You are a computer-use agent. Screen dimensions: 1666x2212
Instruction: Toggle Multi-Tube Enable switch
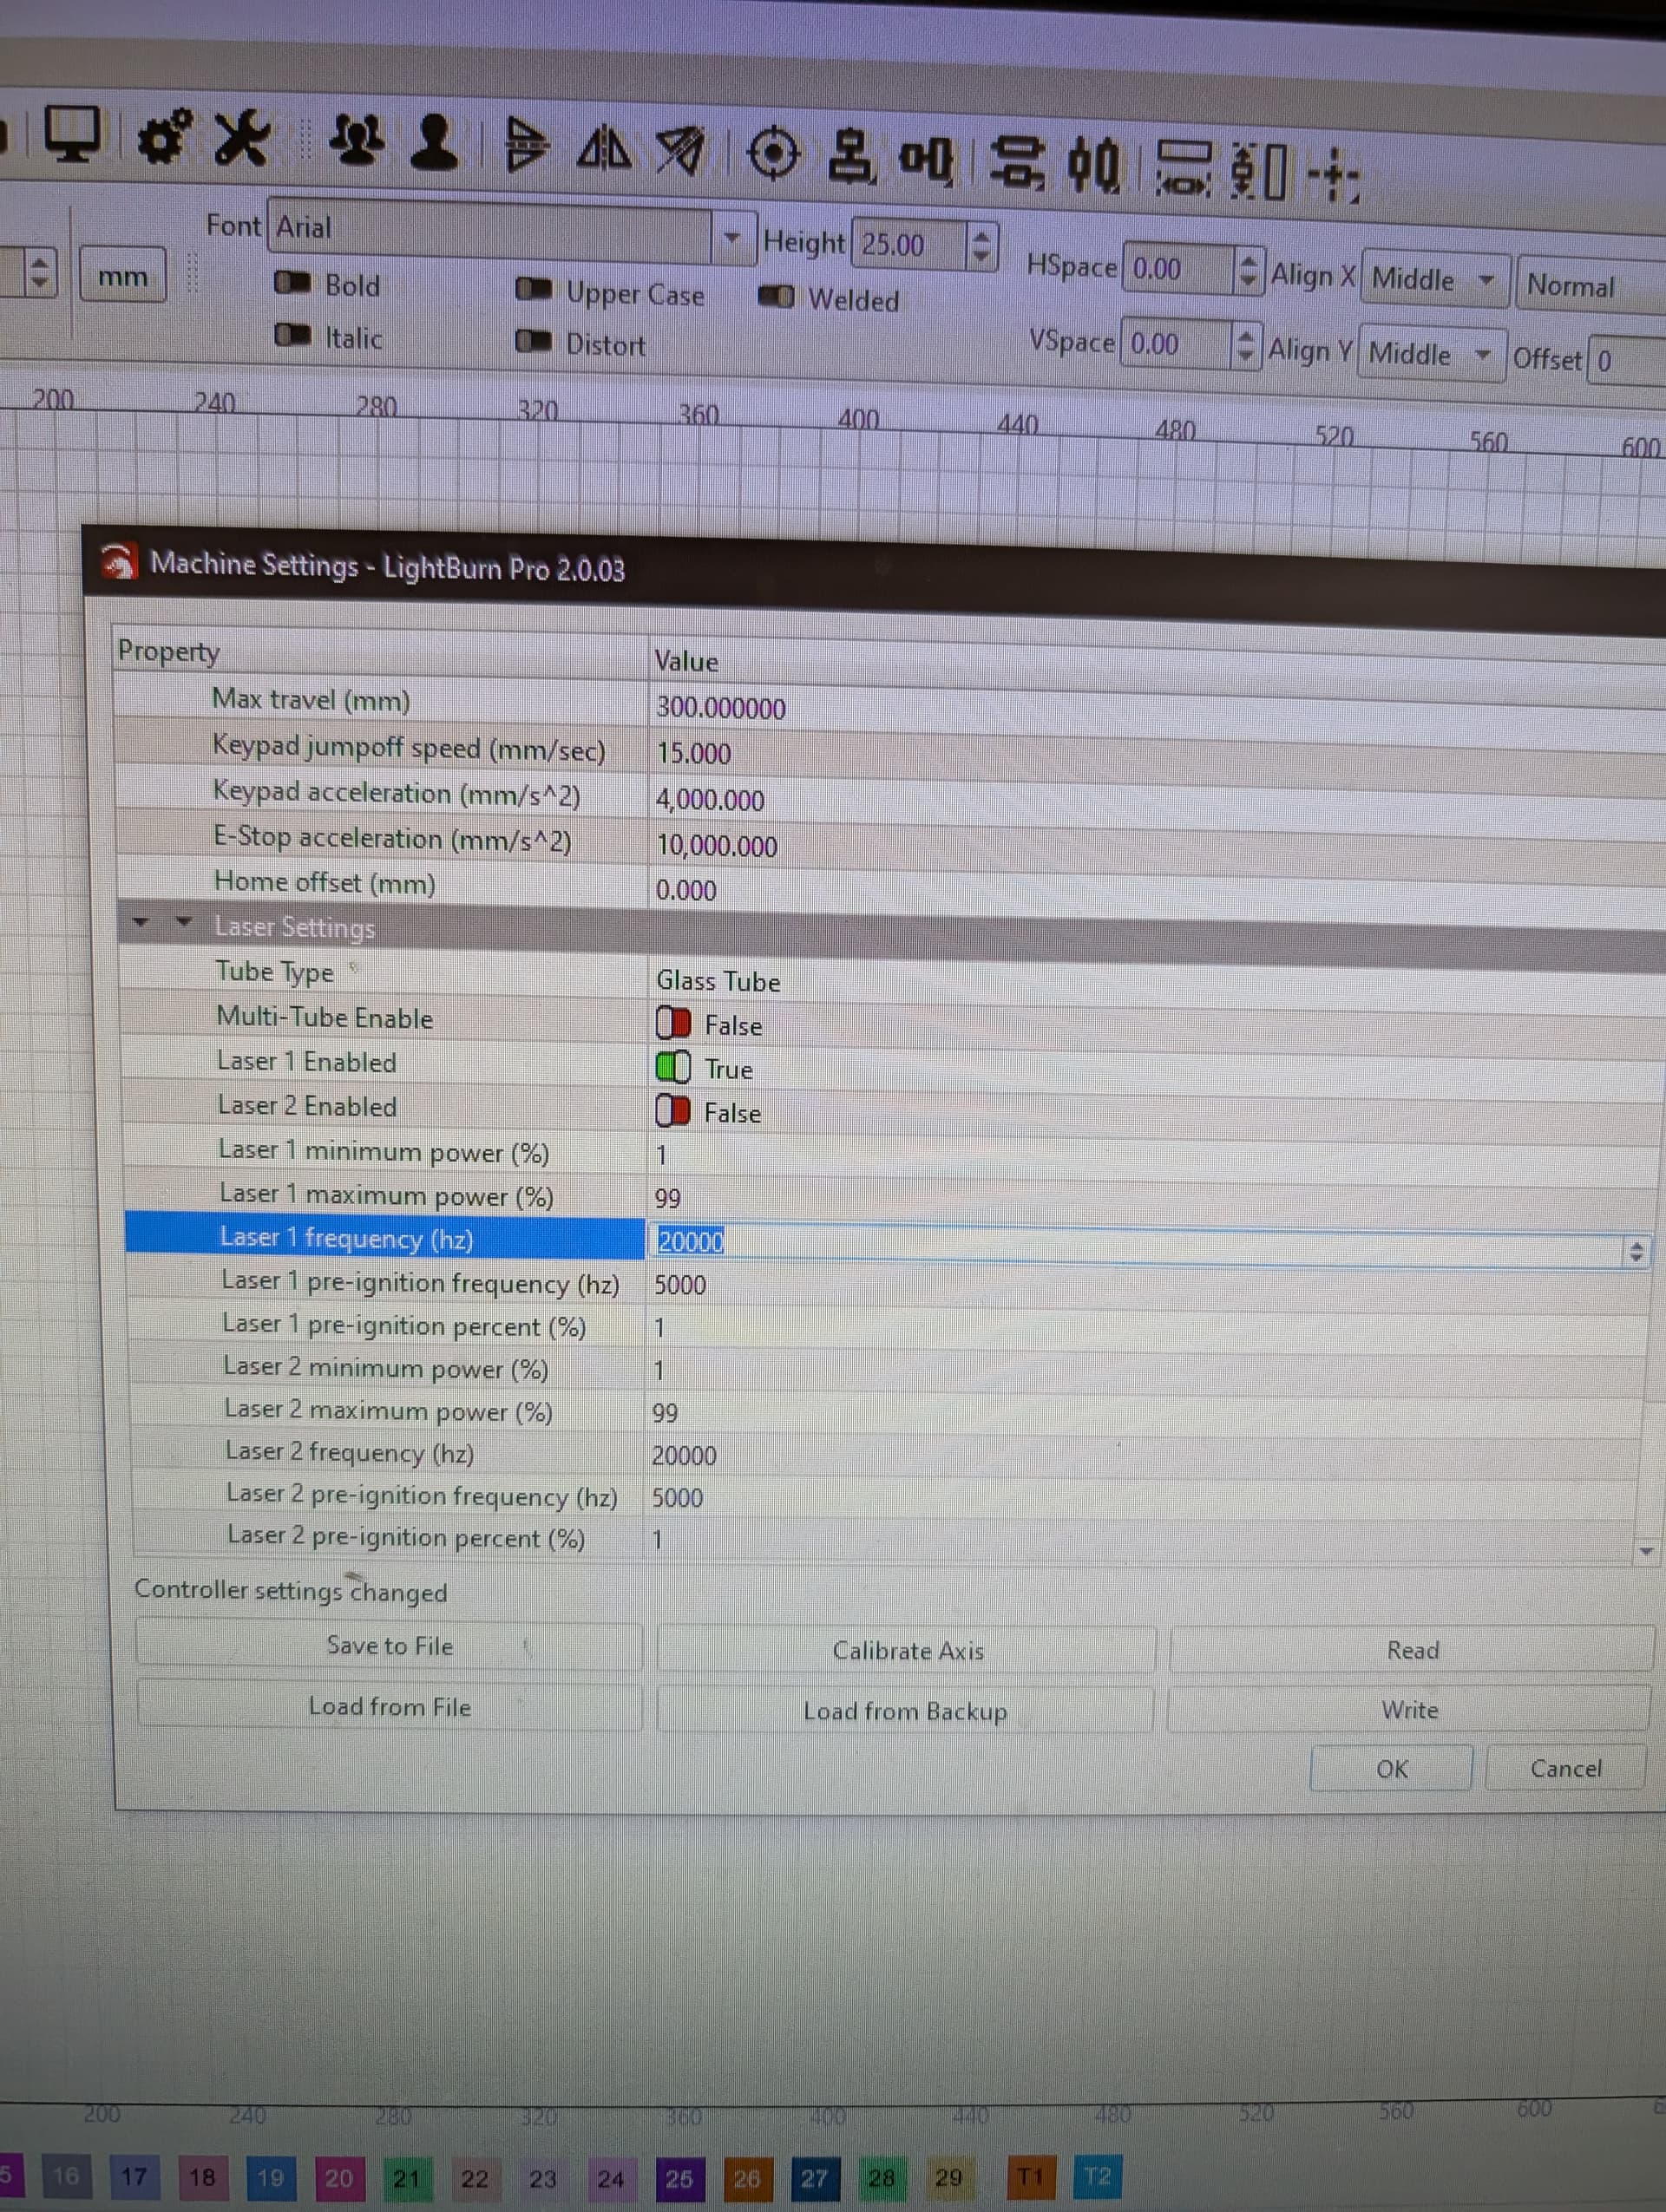(673, 1023)
